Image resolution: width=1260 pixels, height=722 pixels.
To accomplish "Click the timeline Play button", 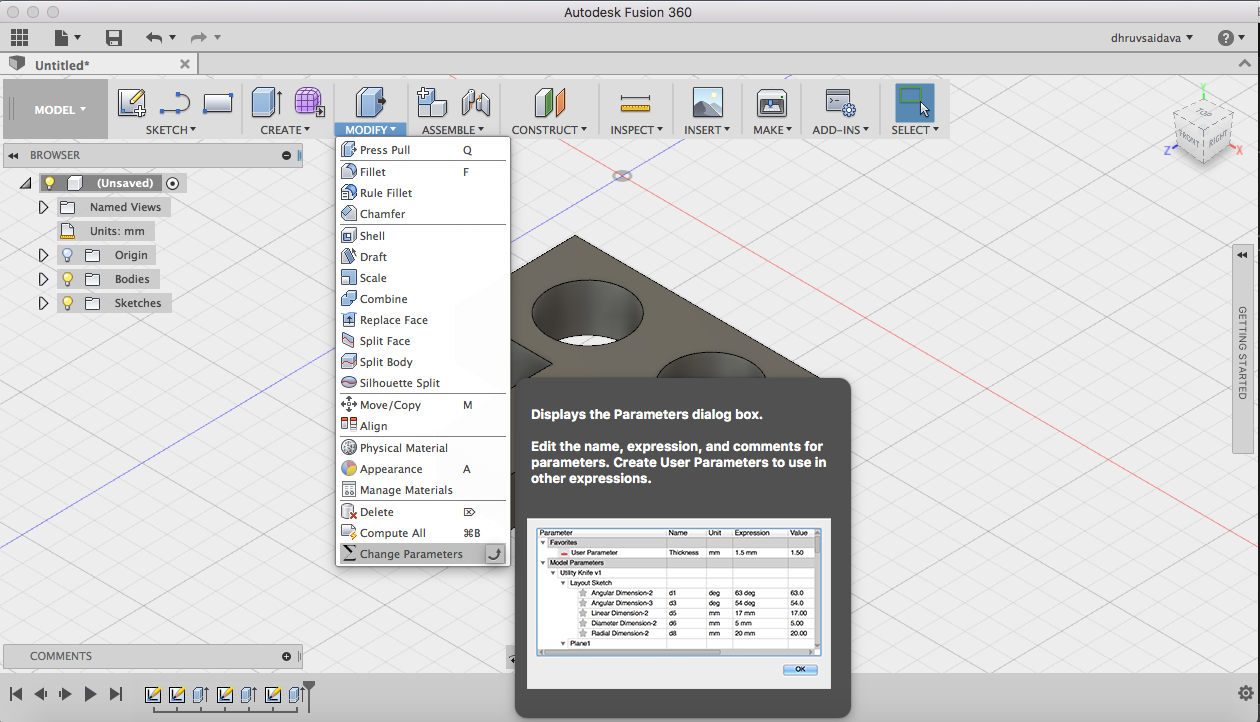I will tap(90, 693).
